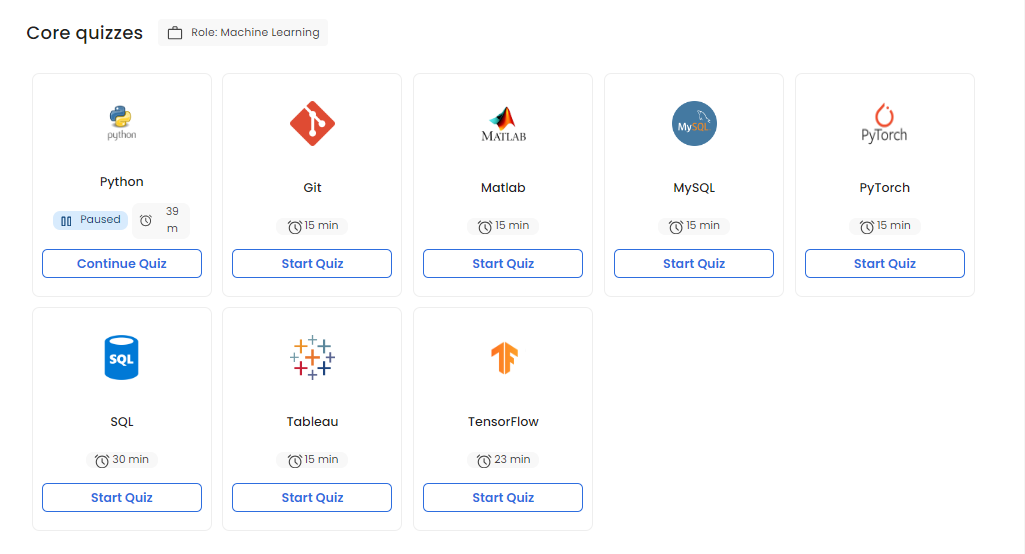Click the Paused status badge
The width and height of the screenshot is (1025, 554).
[90, 220]
